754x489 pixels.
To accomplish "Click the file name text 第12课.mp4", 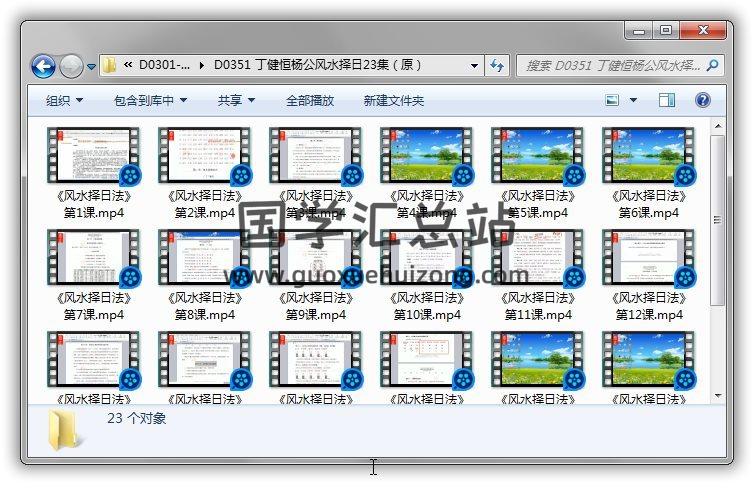I will 649,314.
